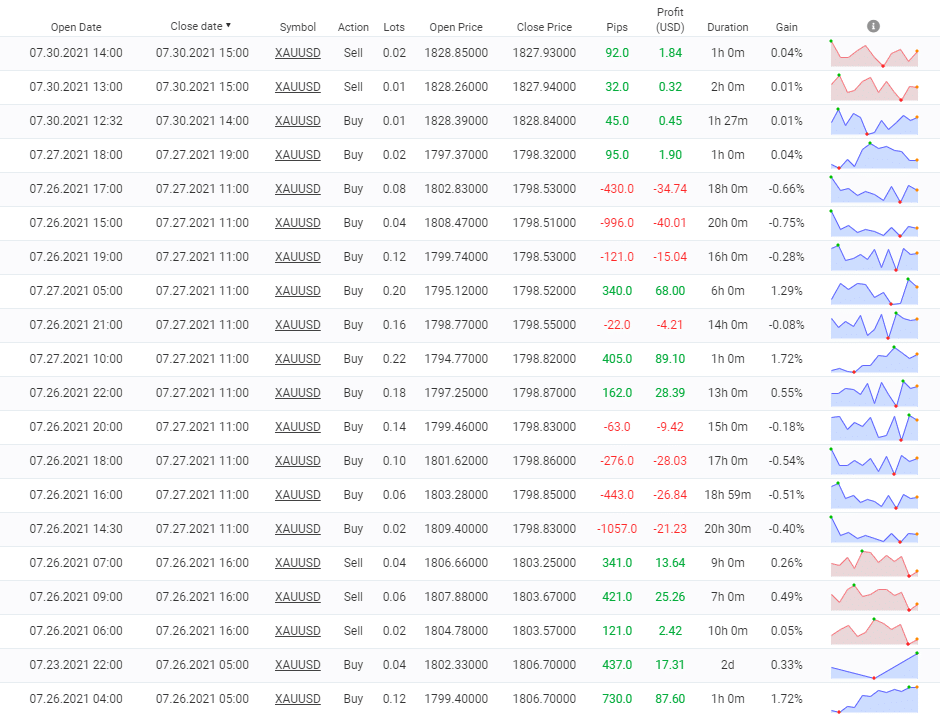The image size is (940, 717).
Task: Open XAUUSD link for trade opened 07.30.2021 14:00
Action: click(x=297, y=53)
